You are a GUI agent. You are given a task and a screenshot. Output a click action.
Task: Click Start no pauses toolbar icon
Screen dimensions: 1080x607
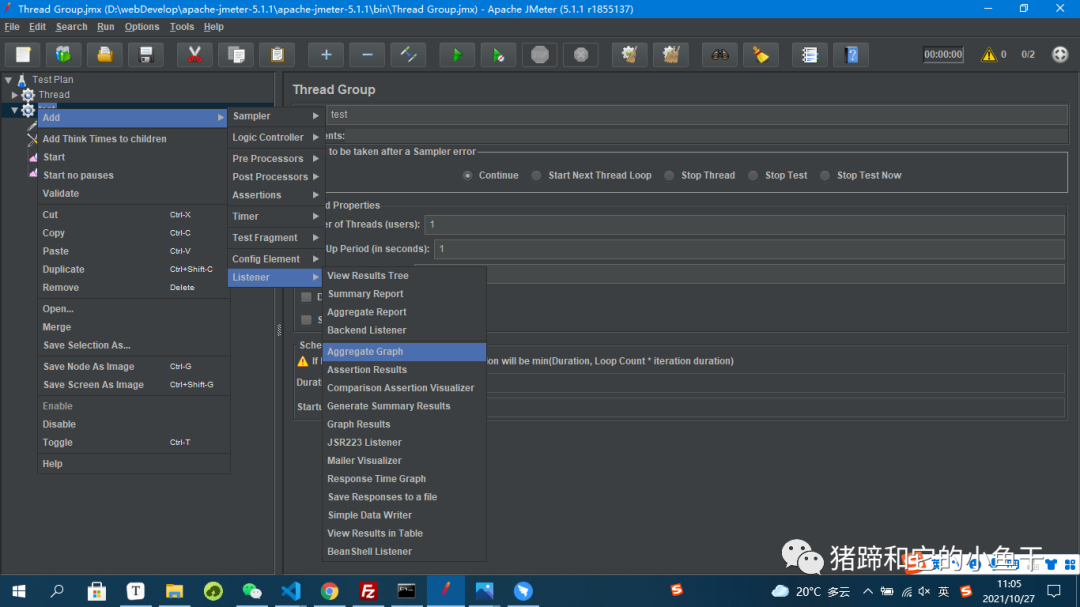click(499, 54)
